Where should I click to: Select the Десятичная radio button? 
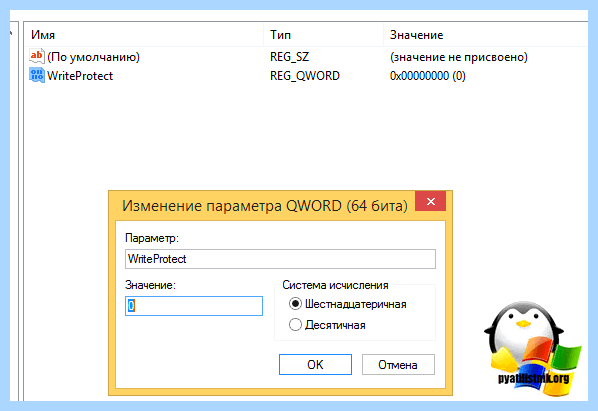(295, 325)
